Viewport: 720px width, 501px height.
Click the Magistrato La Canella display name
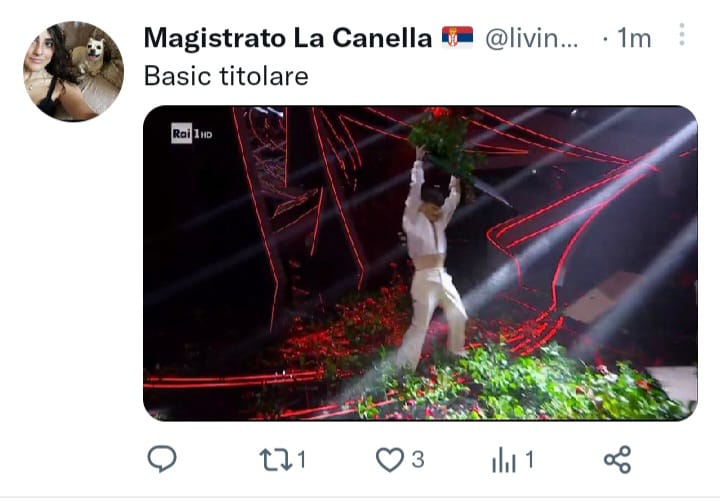click(x=288, y=38)
